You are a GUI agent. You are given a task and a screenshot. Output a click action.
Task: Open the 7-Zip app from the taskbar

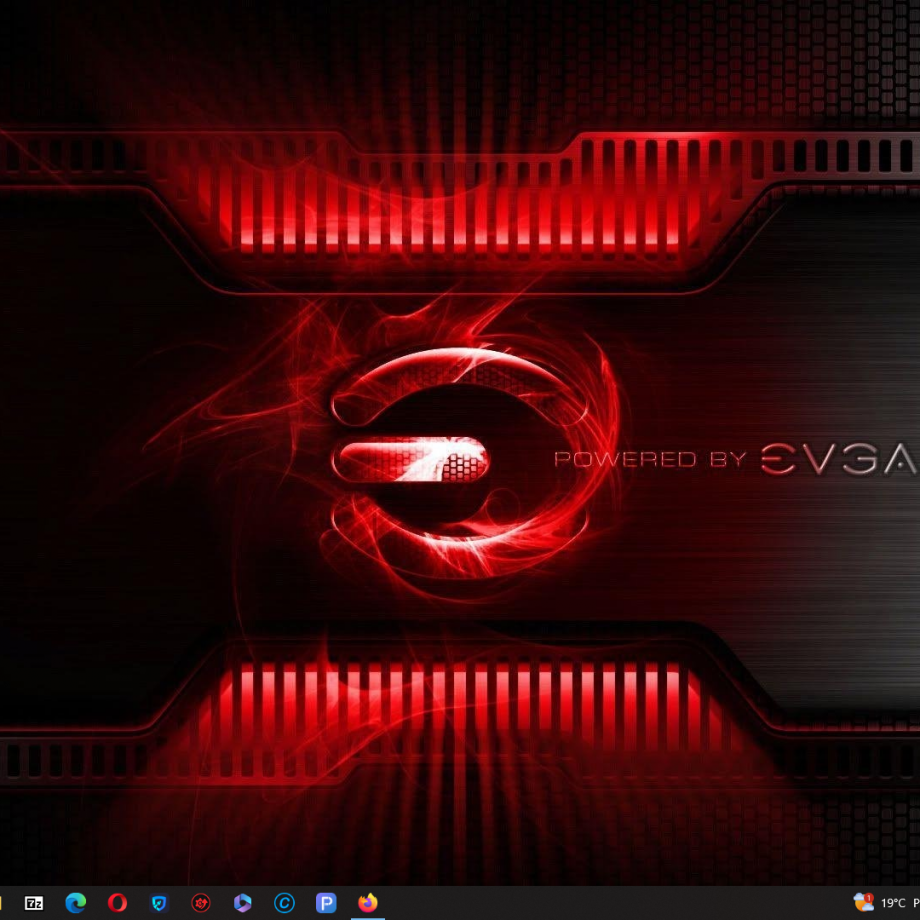34,903
